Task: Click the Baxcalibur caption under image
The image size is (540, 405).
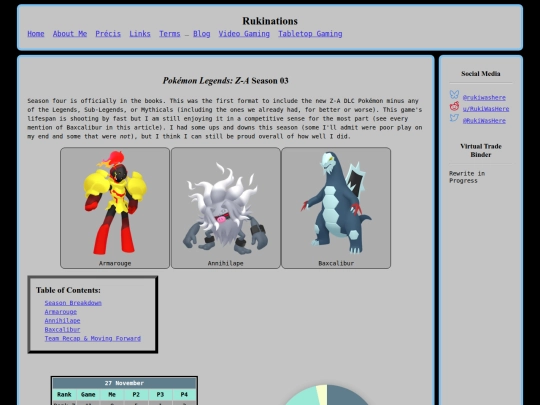Action: 336,263
